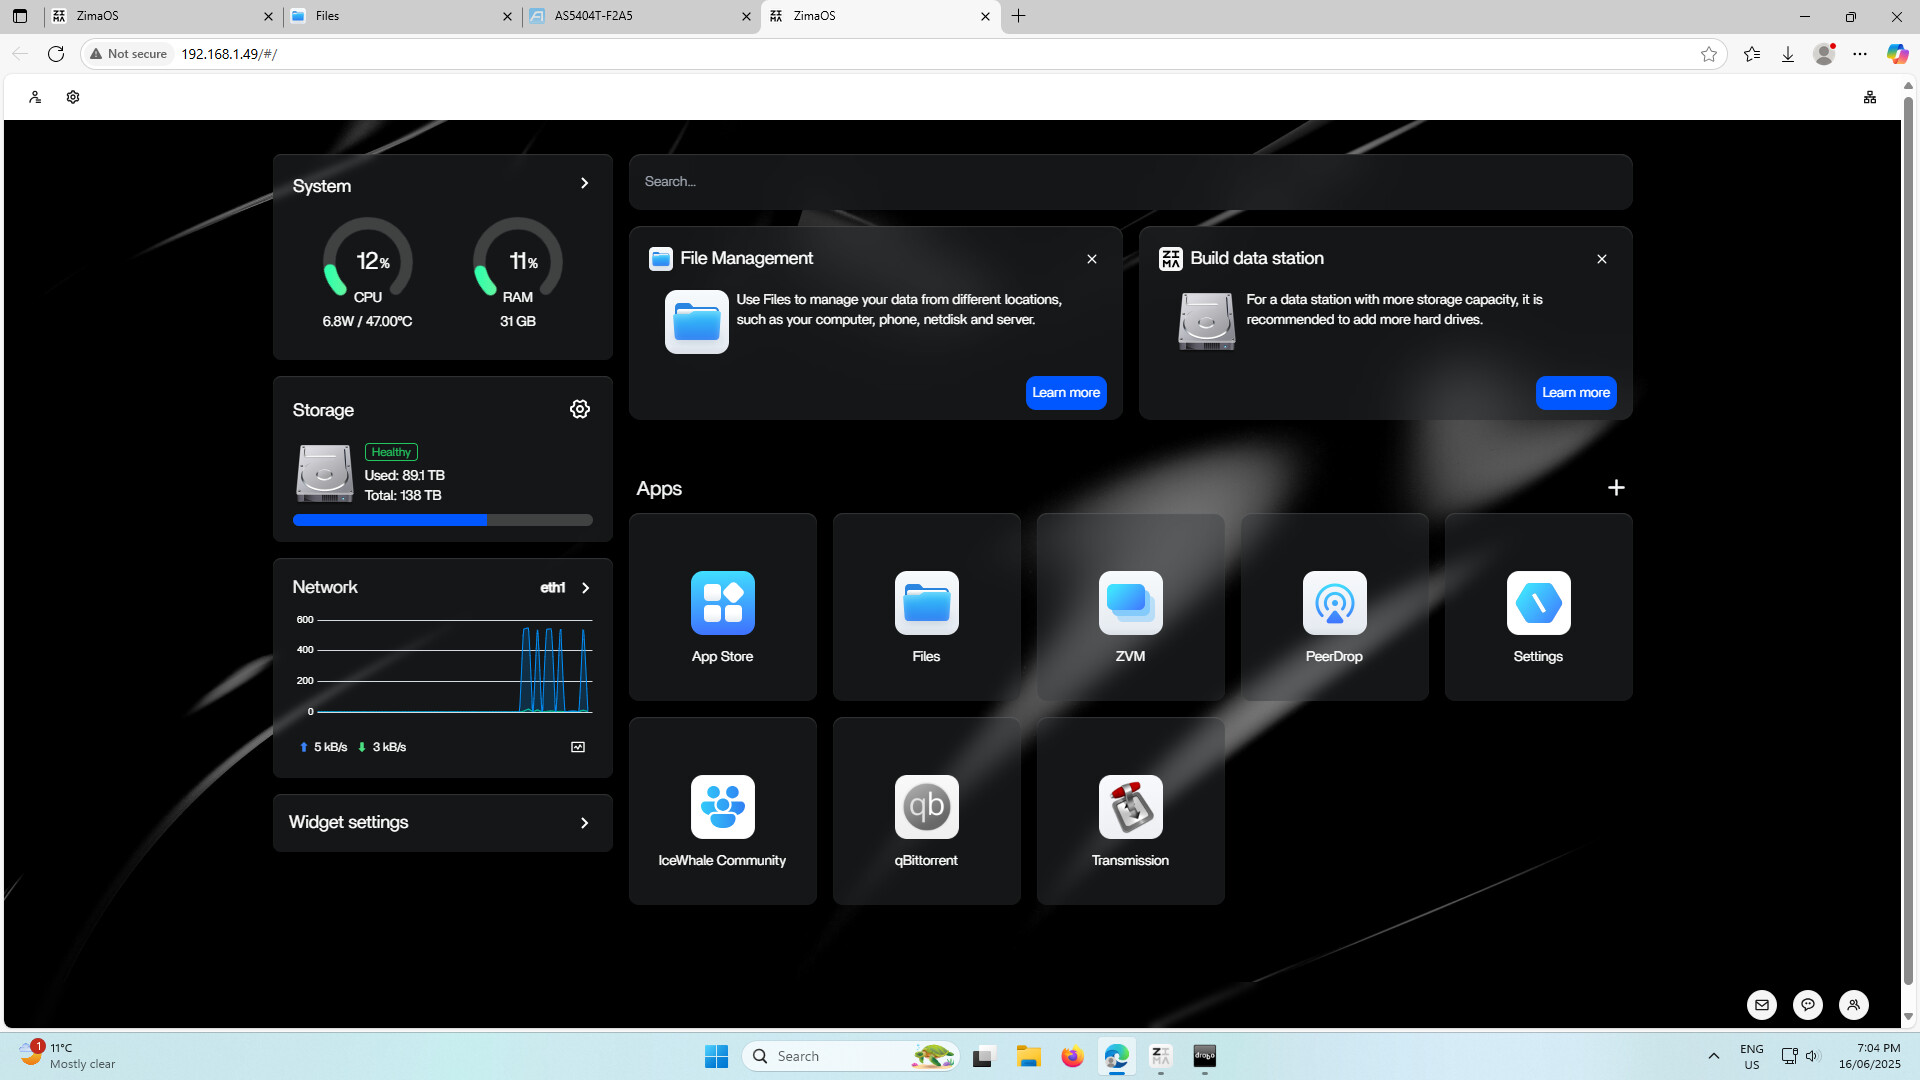Launch qBittorrent app
Screen dimensions: 1920x1080
pyautogui.click(x=926, y=811)
